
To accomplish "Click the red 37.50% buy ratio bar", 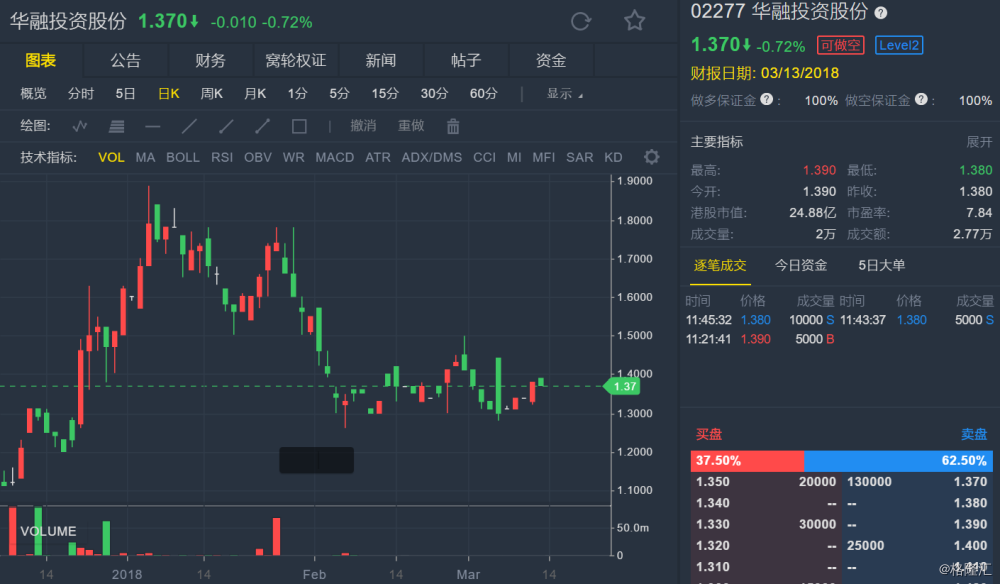I will click(x=747, y=460).
